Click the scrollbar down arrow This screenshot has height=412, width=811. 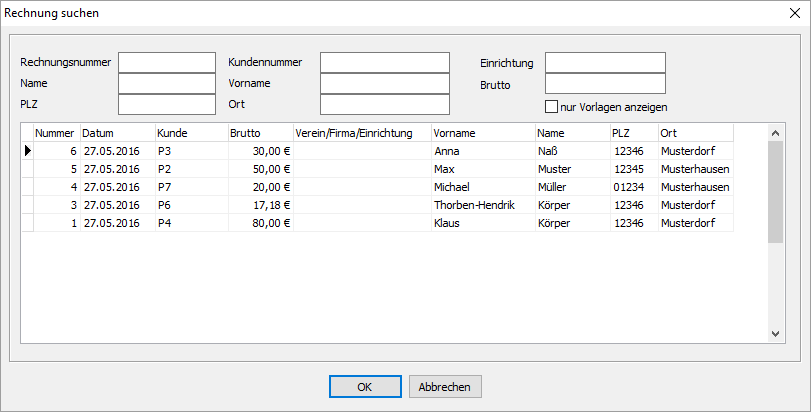(775, 333)
